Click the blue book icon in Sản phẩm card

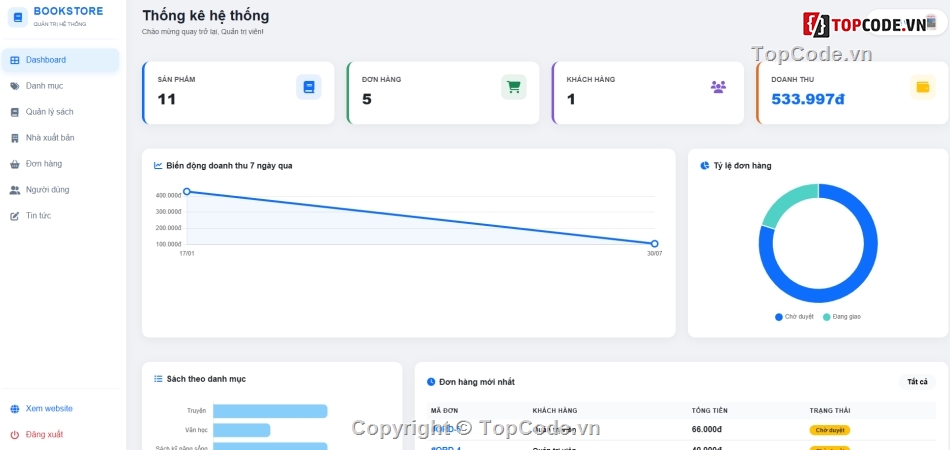309,87
